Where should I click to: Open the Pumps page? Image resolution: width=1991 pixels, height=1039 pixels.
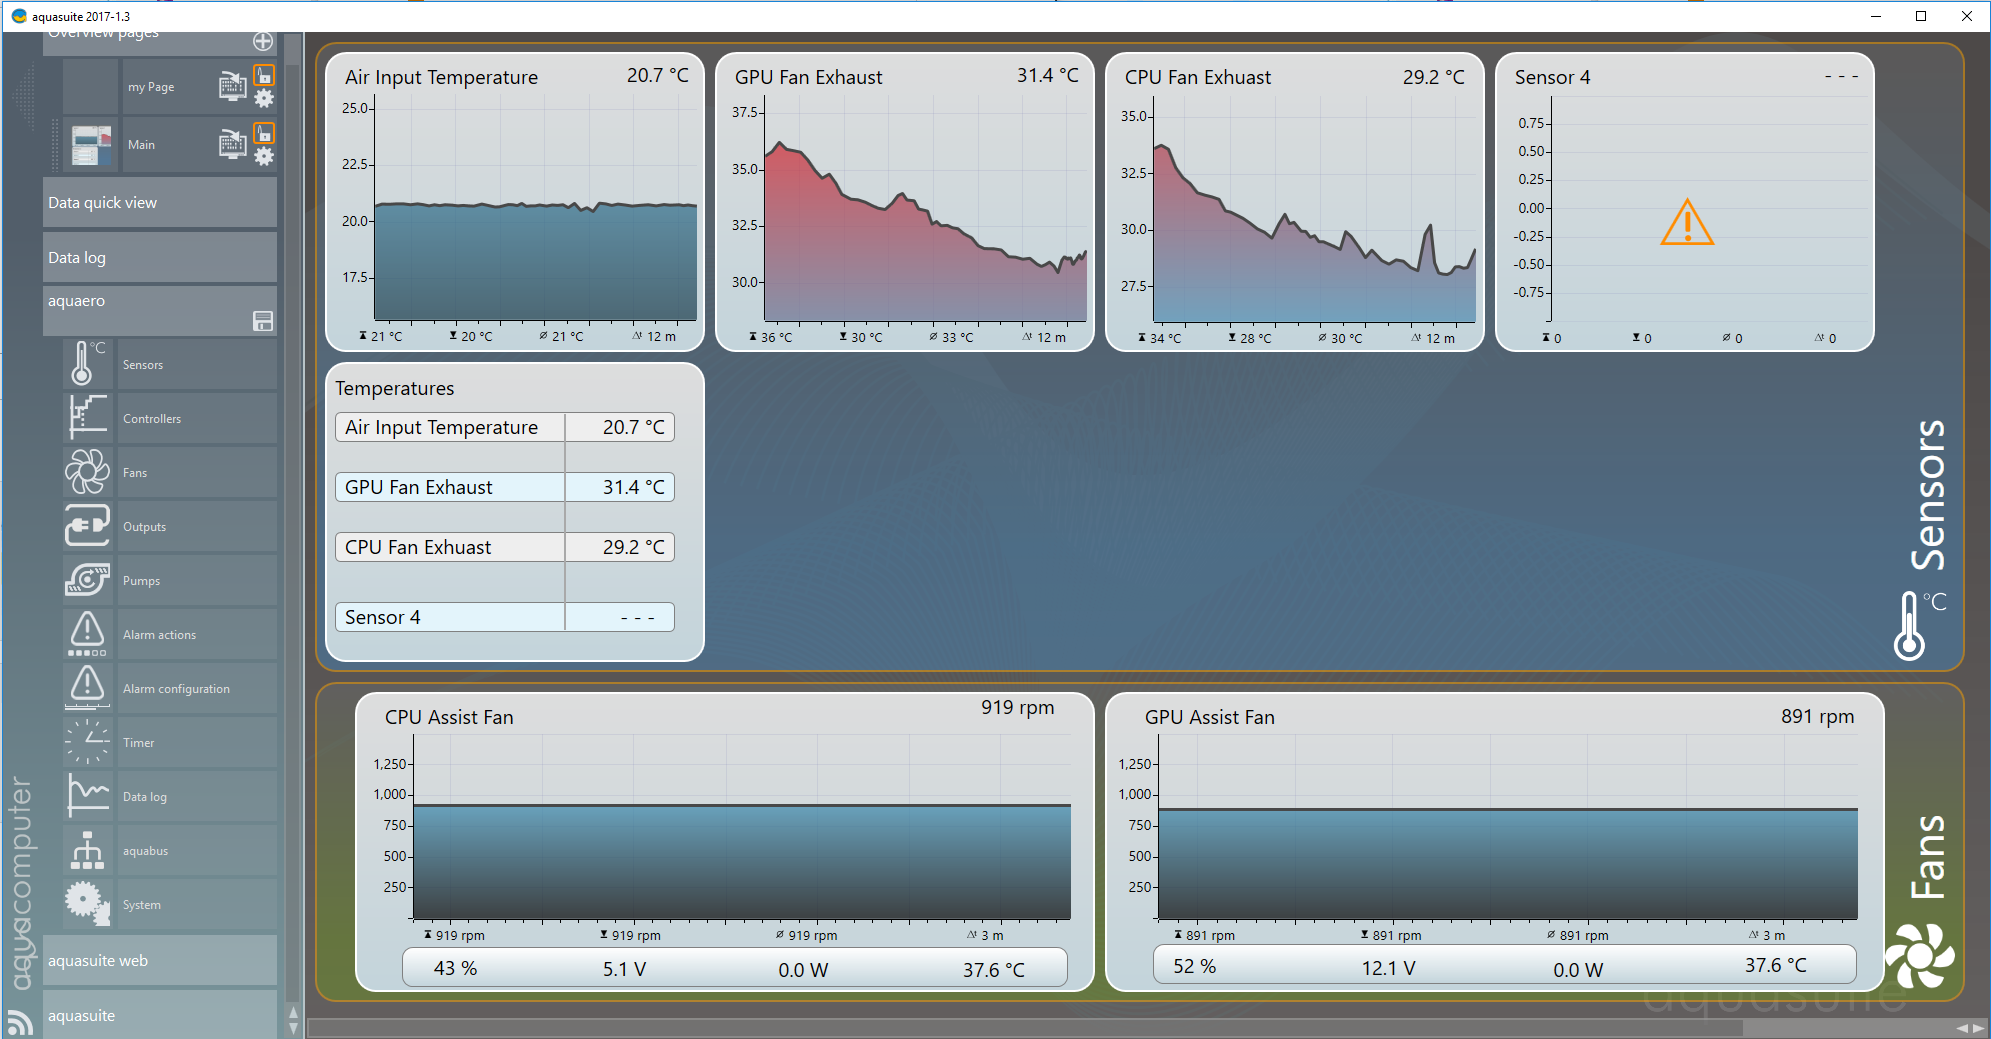coord(197,580)
